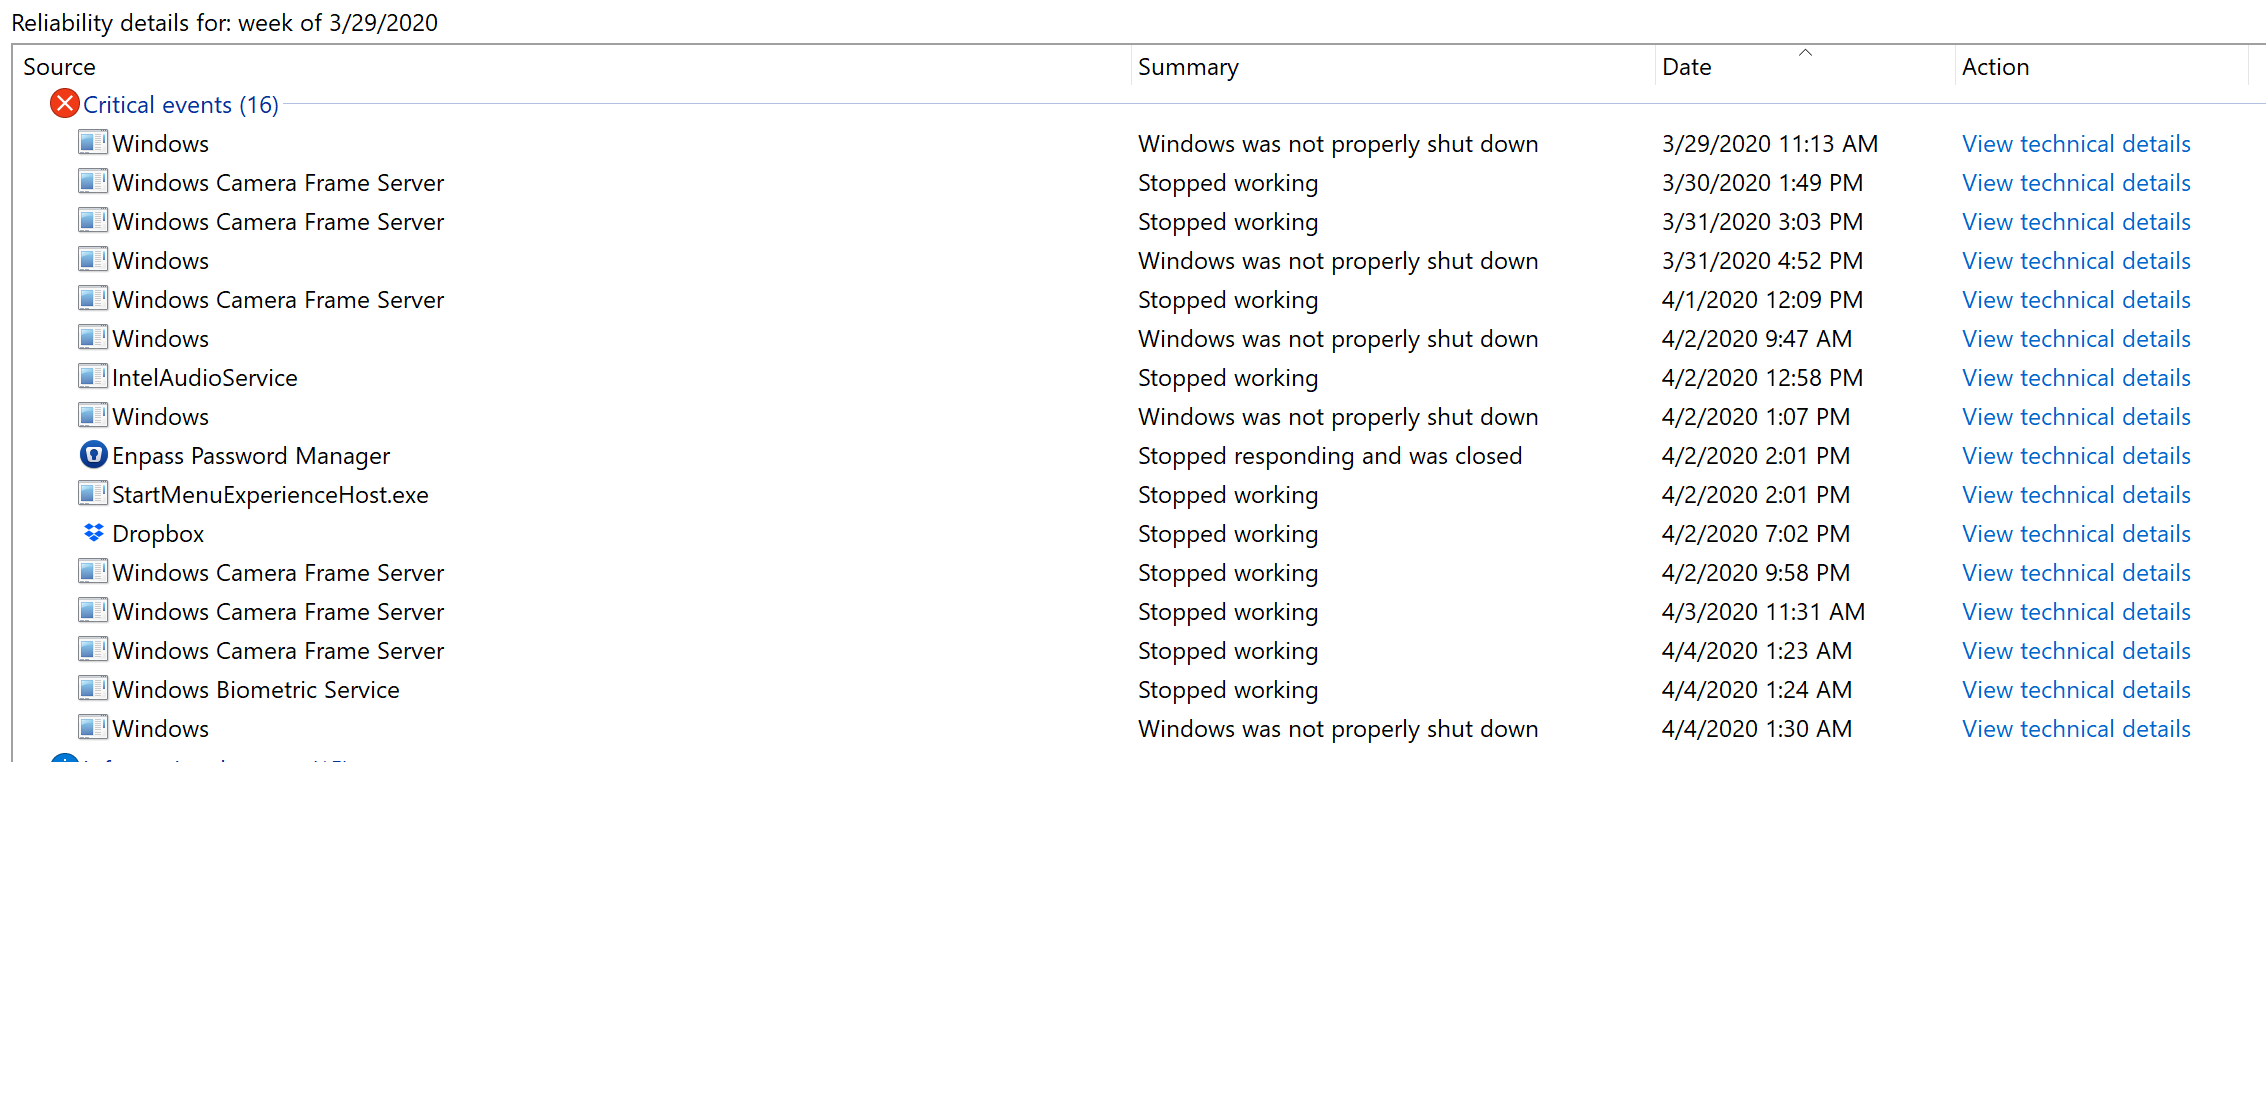Click icon of Camera Frame Server 4/3/2020 row
The image size is (2266, 1094).
(x=93, y=611)
